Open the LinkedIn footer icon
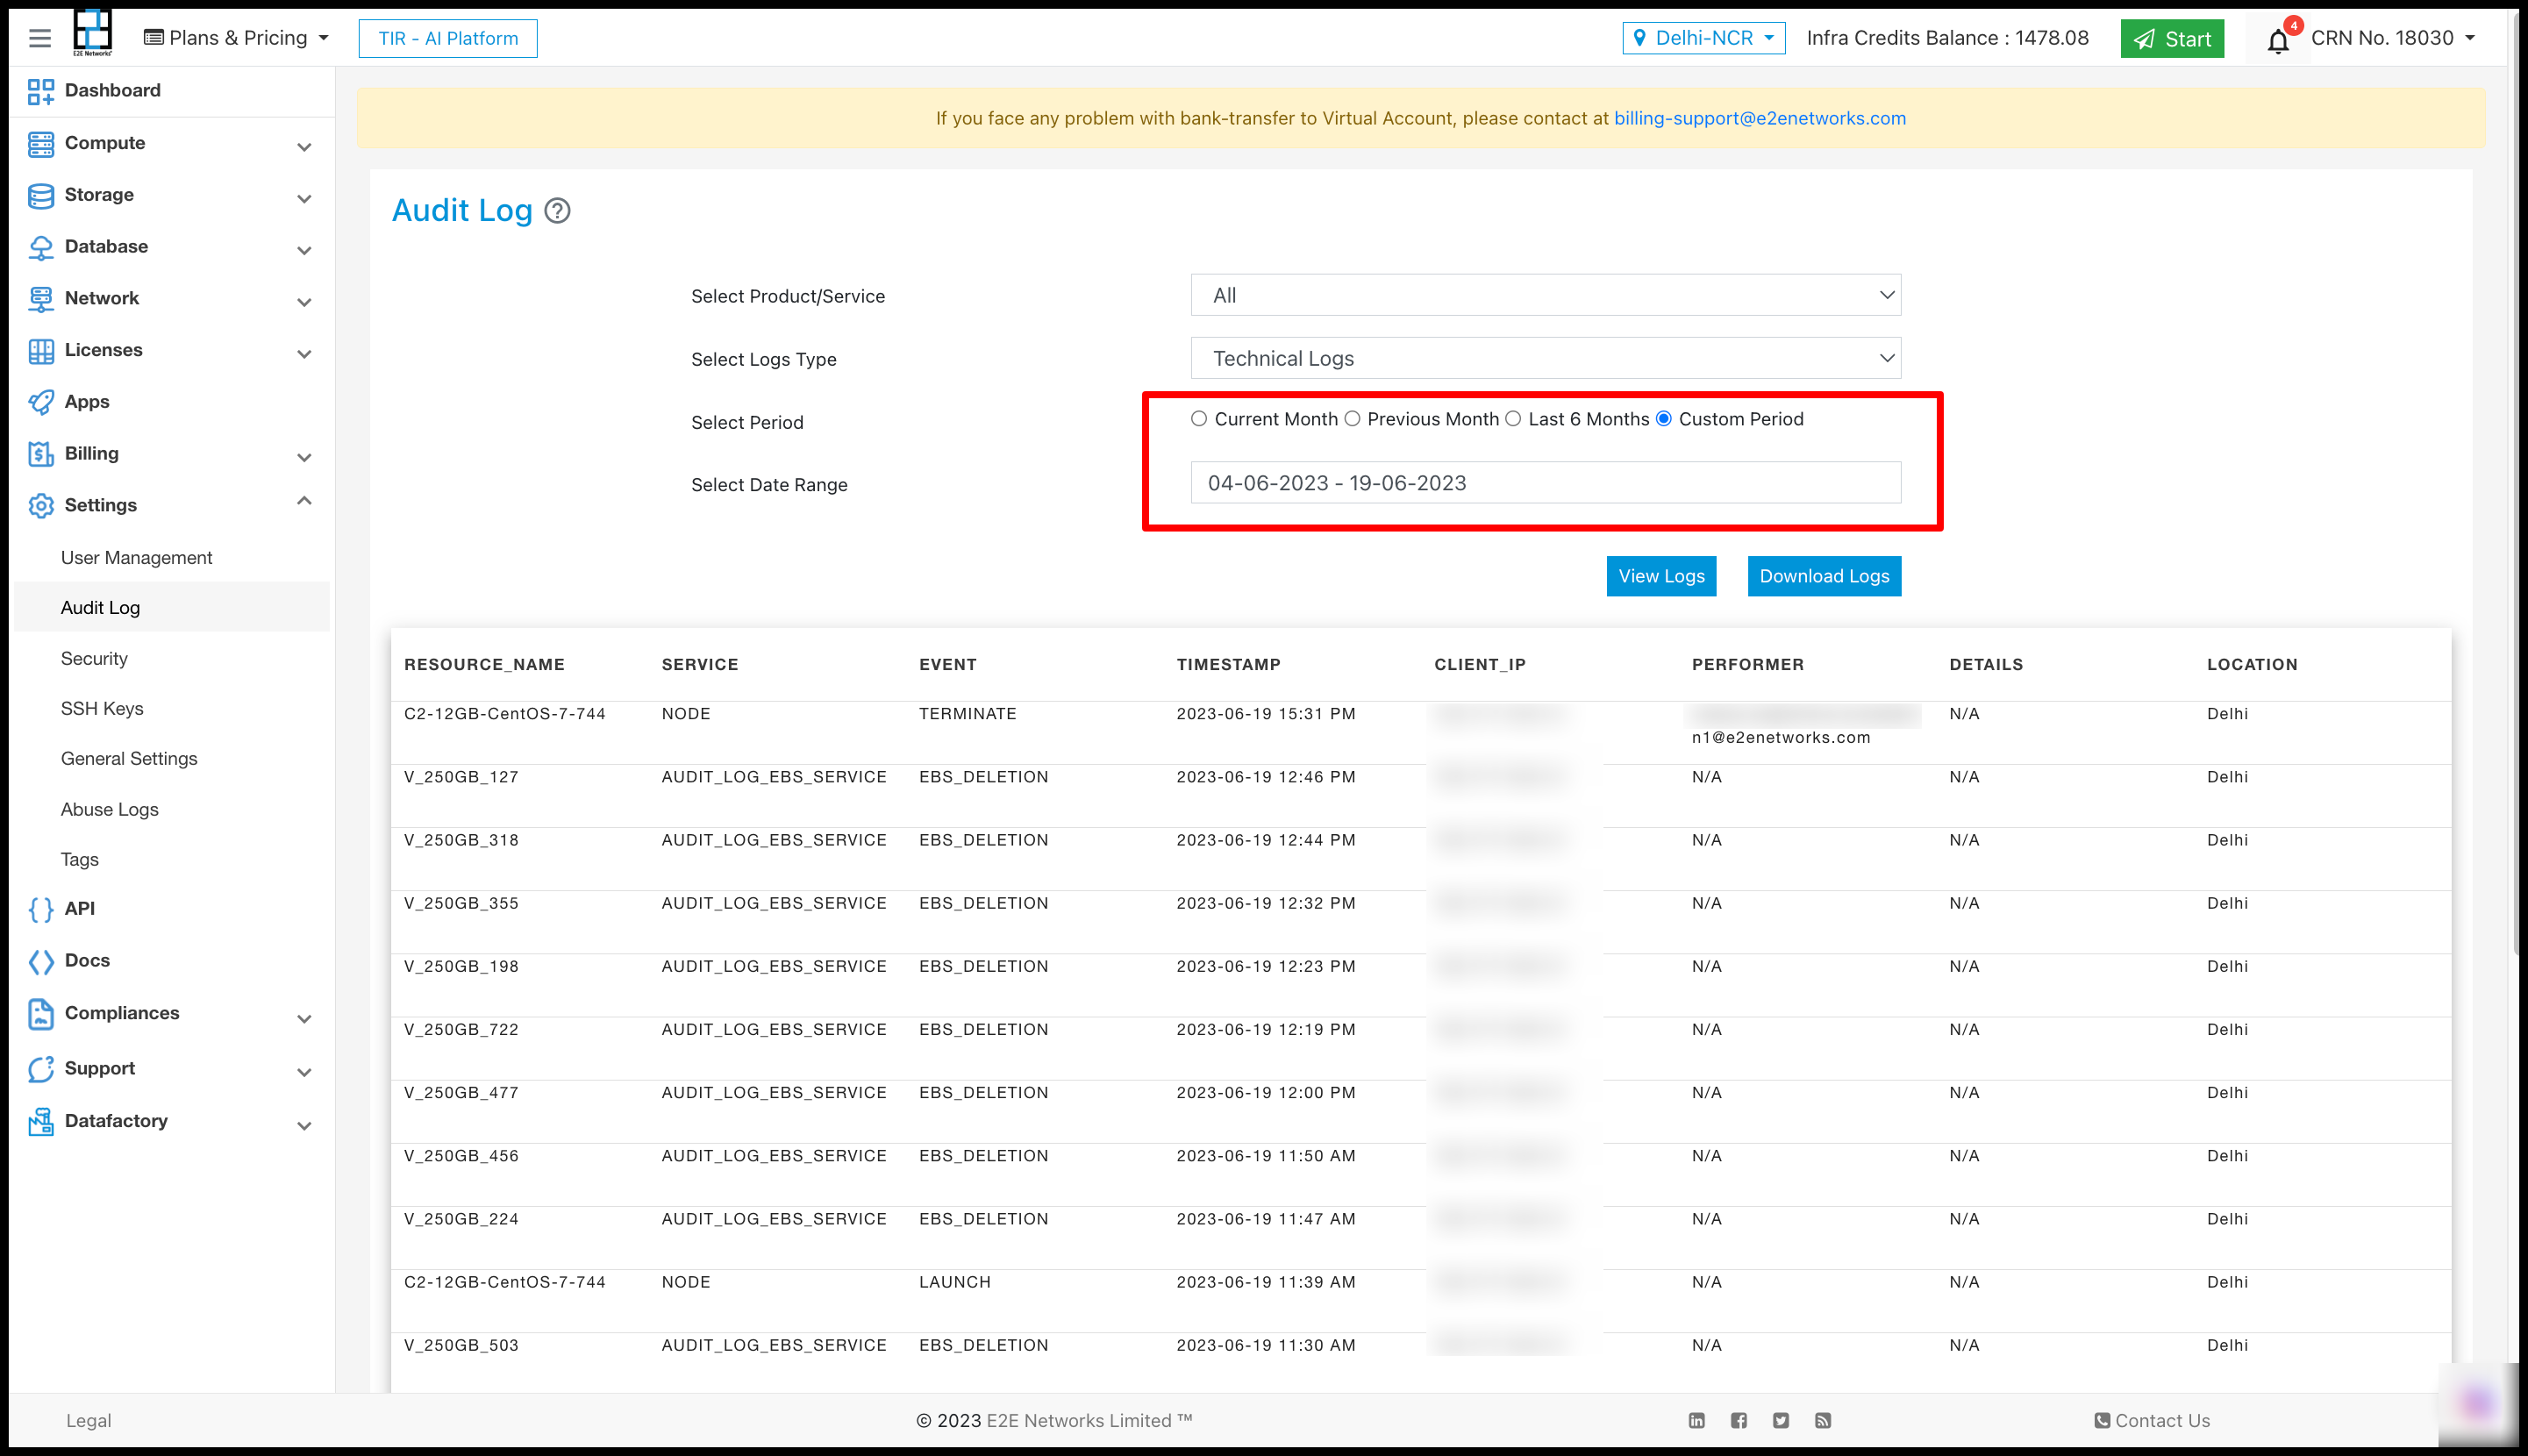The height and width of the screenshot is (1456, 2528). tap(1697, 1420)
